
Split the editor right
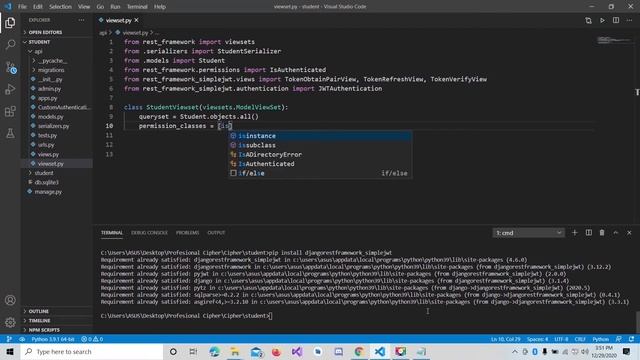616,20
